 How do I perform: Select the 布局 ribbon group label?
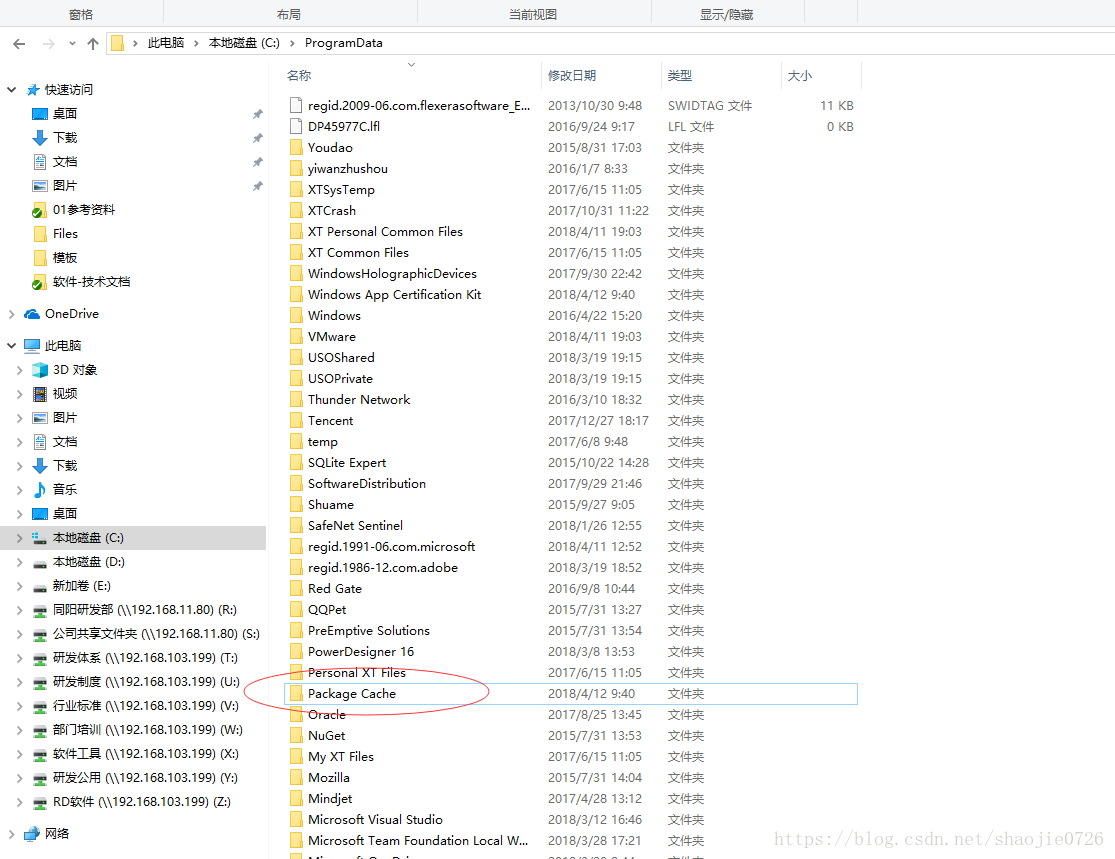[289, 14]
